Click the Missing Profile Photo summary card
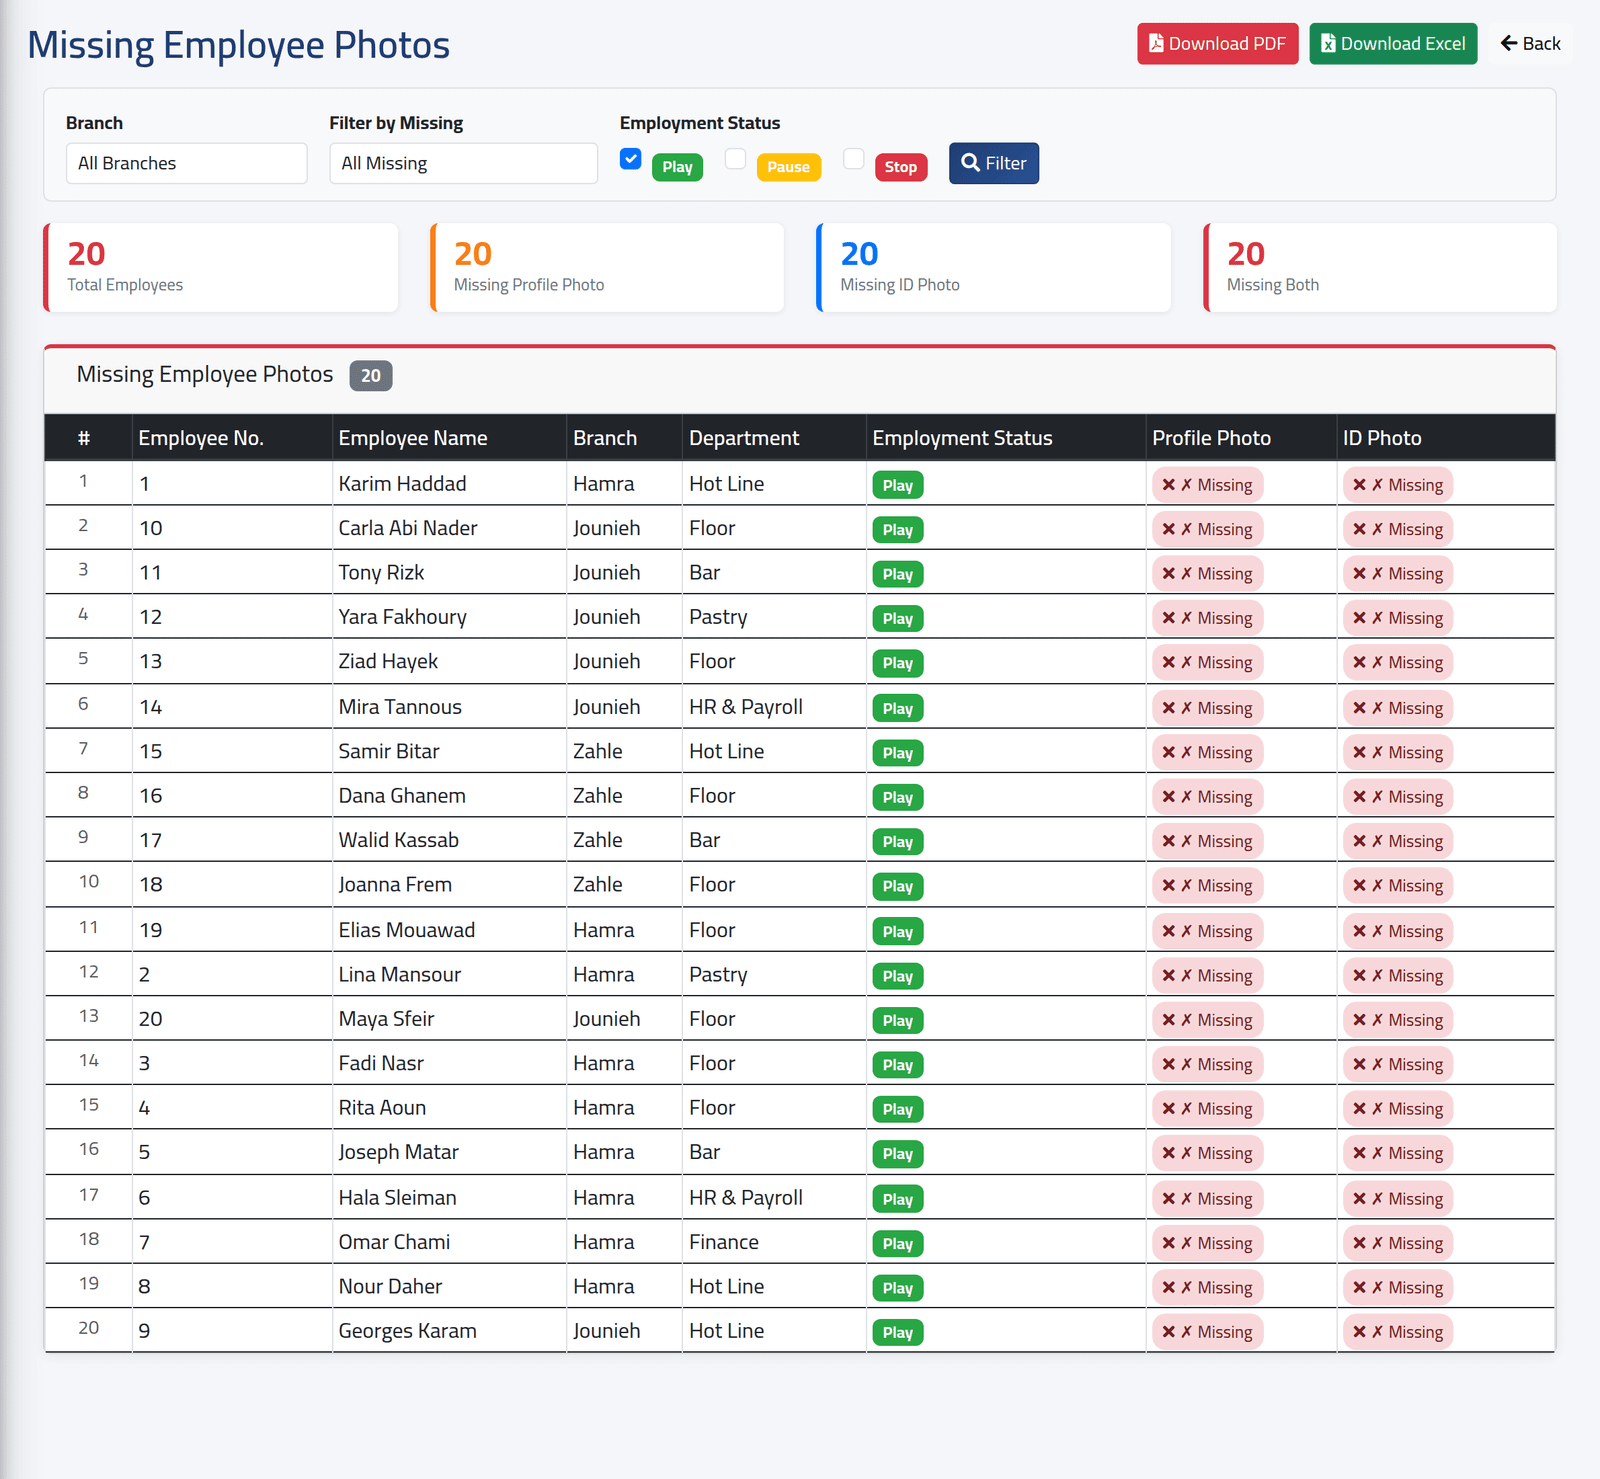This screenshot has width=1600, height=1479. 607,267
